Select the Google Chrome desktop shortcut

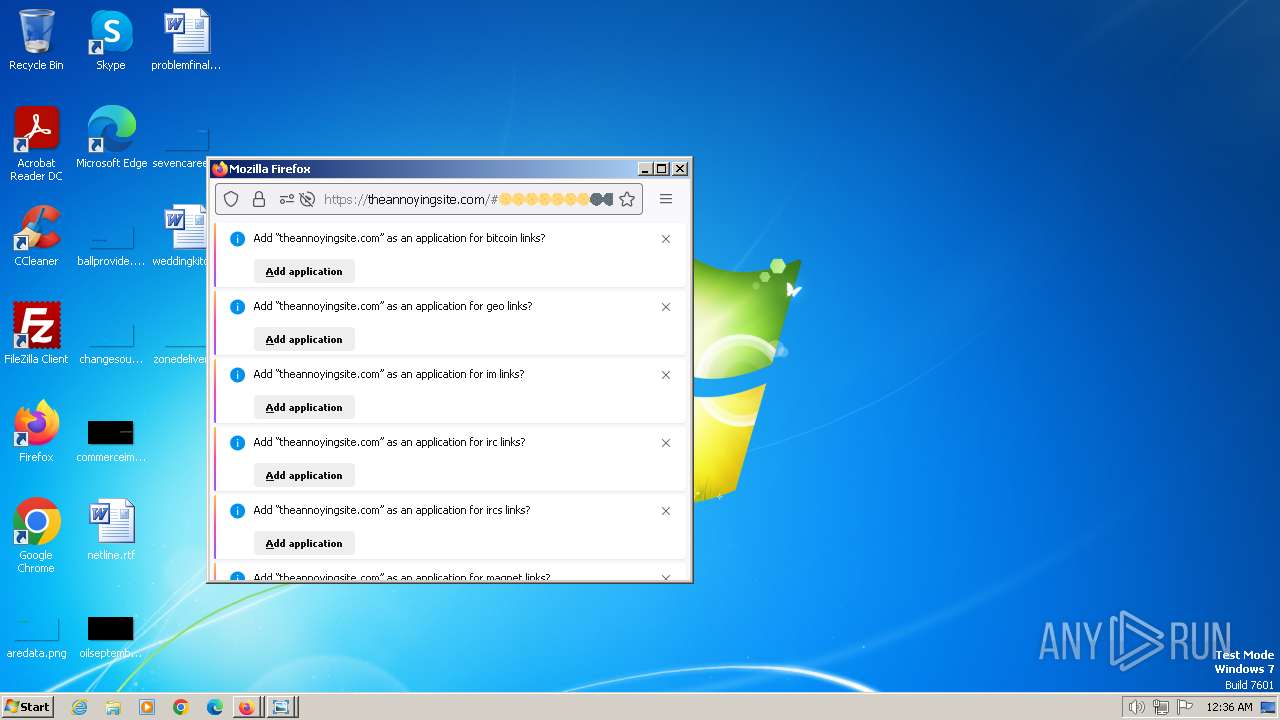(x=36, y=535)
